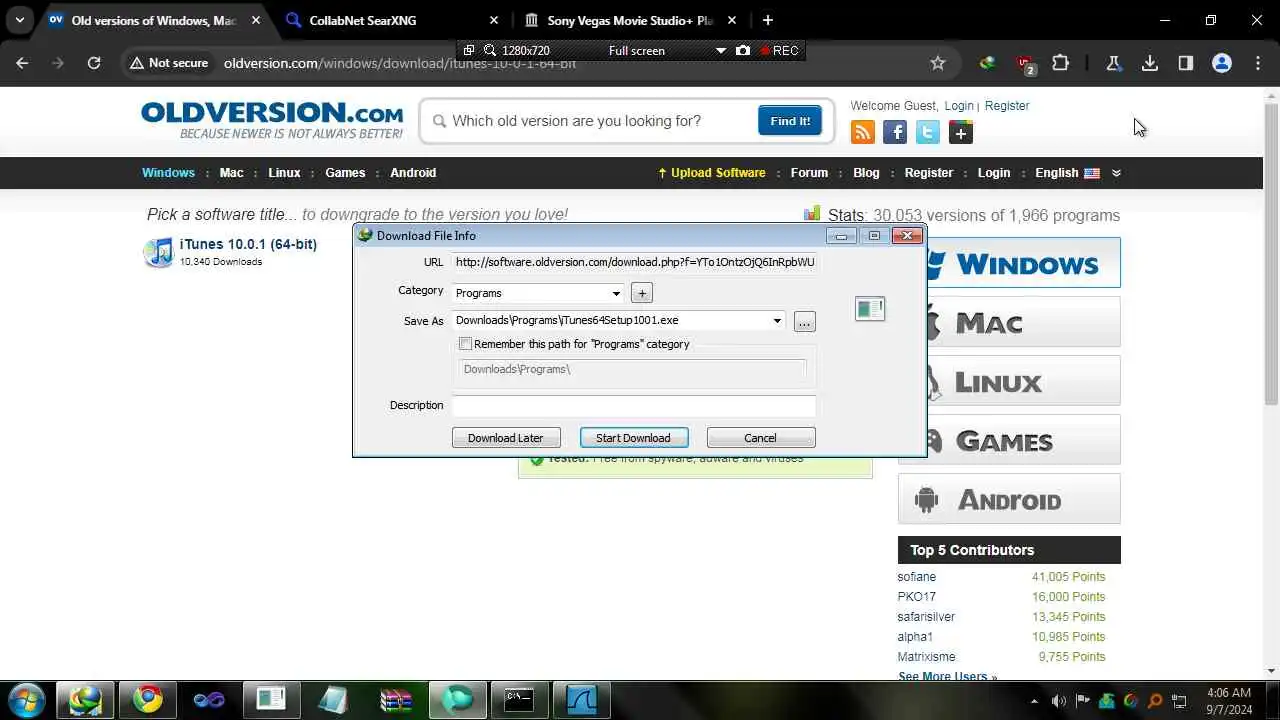The height and width of the screenshot is (720, 1280).
Task: Open the Blog link
Action: [x=866, y=173]
